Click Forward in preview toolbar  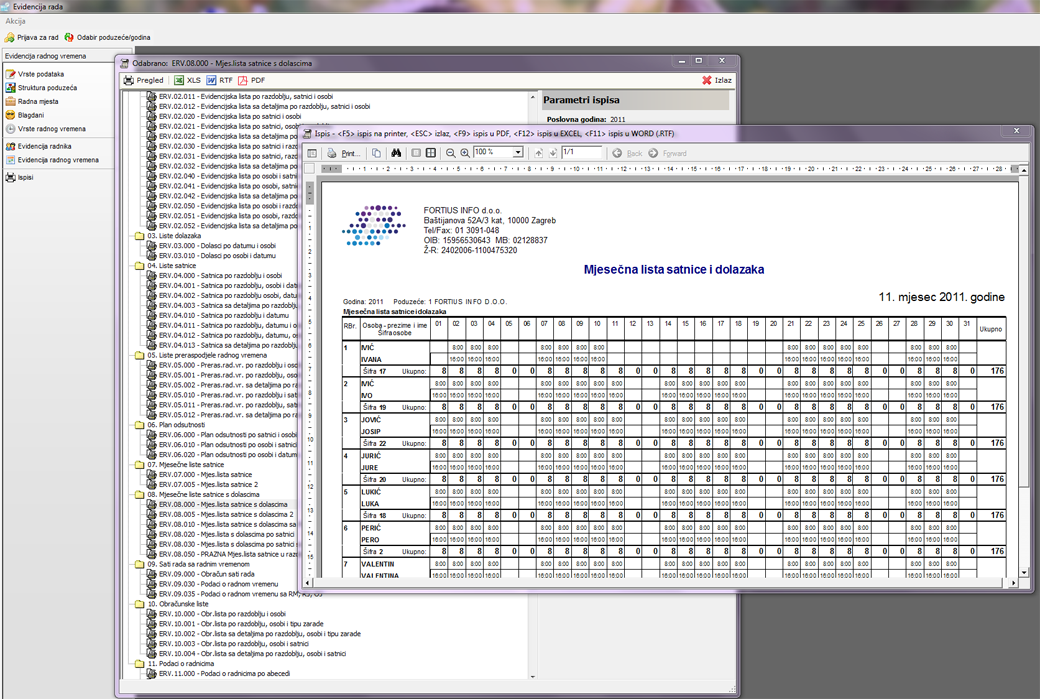pos(667,153)
